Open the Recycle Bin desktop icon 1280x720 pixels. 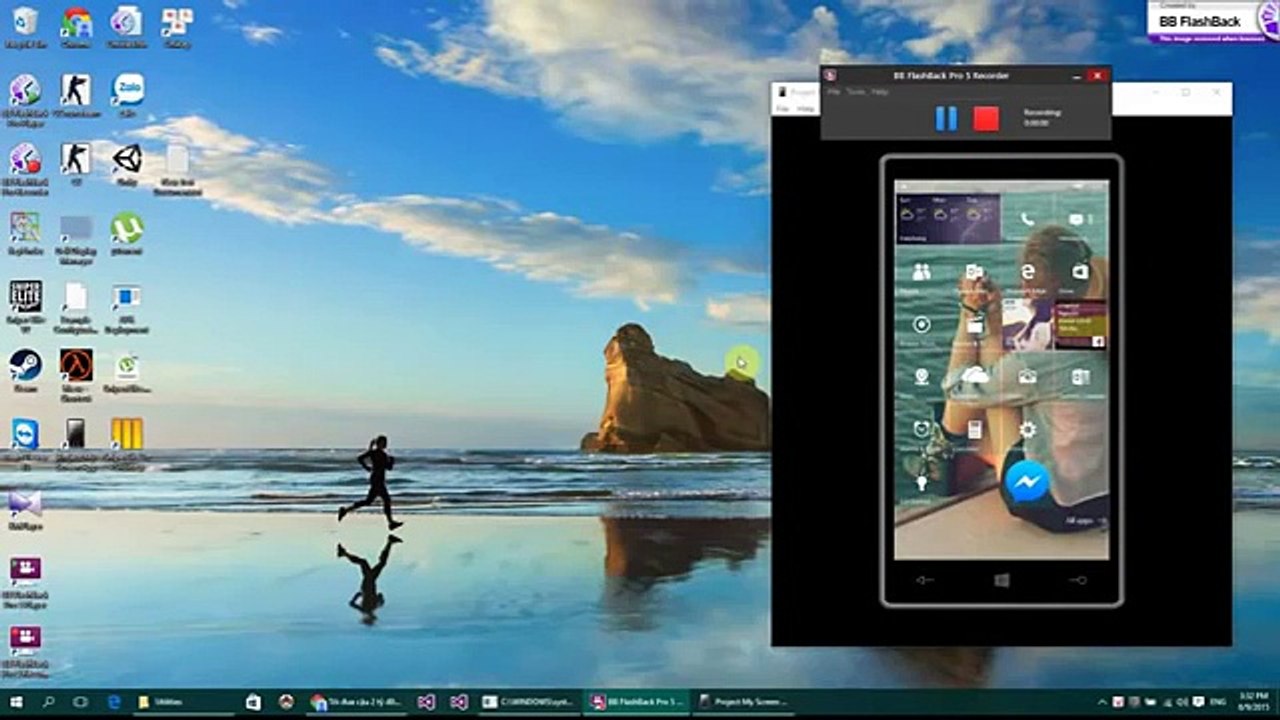point(25,27)
